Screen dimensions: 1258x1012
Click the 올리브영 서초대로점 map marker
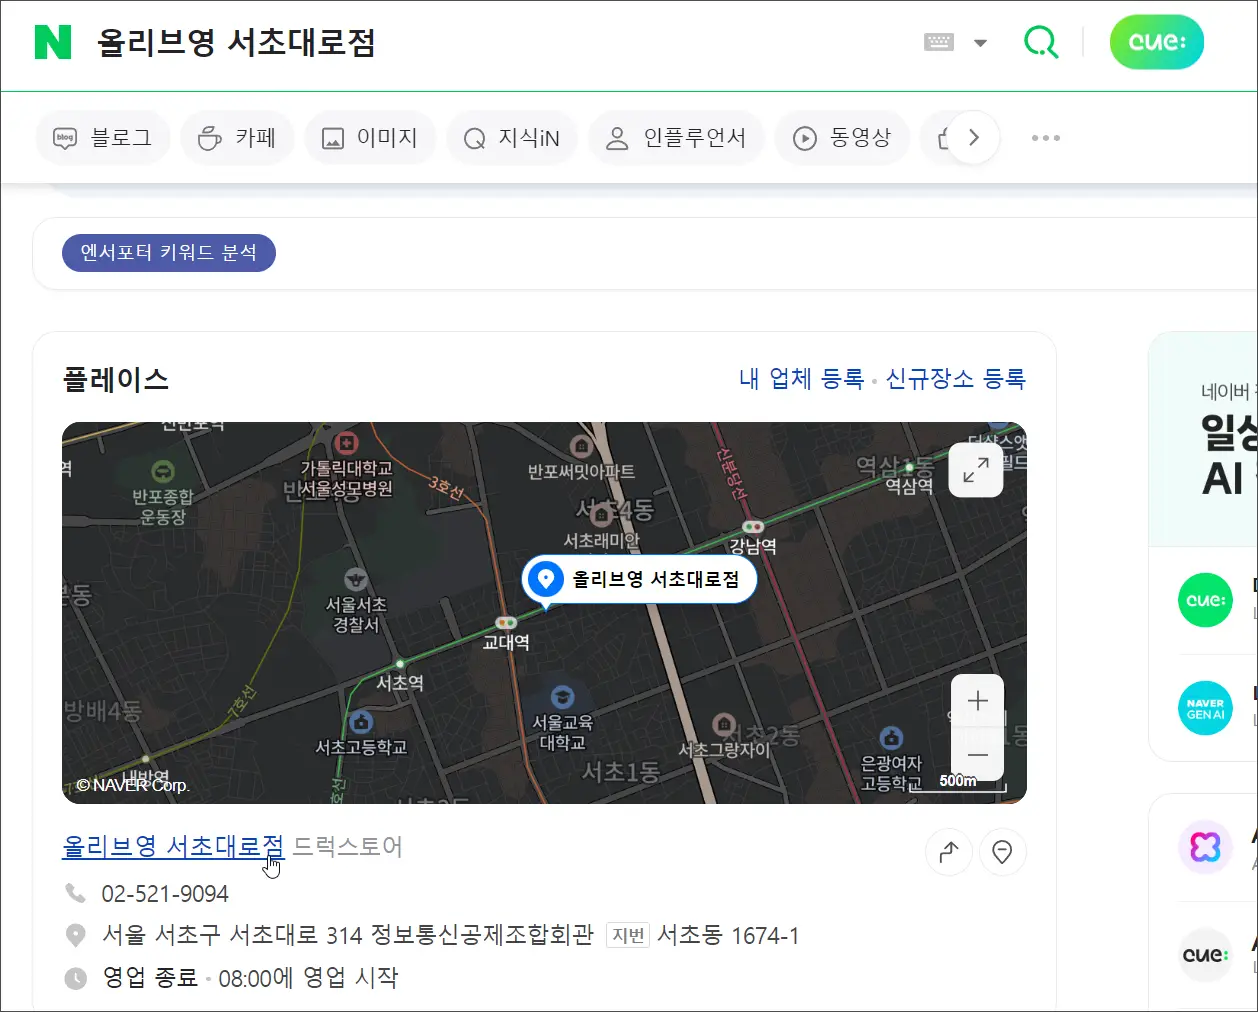pyautogui.click(x=640, y=579)
